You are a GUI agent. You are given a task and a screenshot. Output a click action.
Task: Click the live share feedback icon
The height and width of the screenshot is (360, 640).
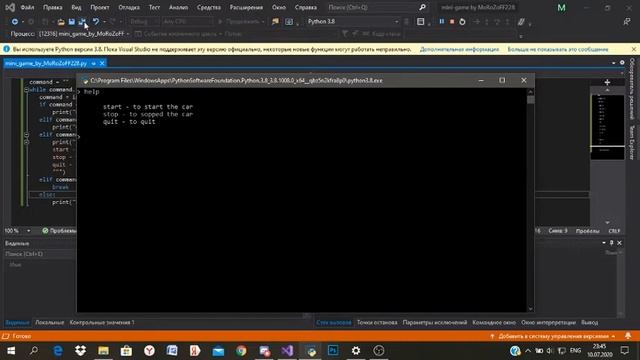click(627, 22)
